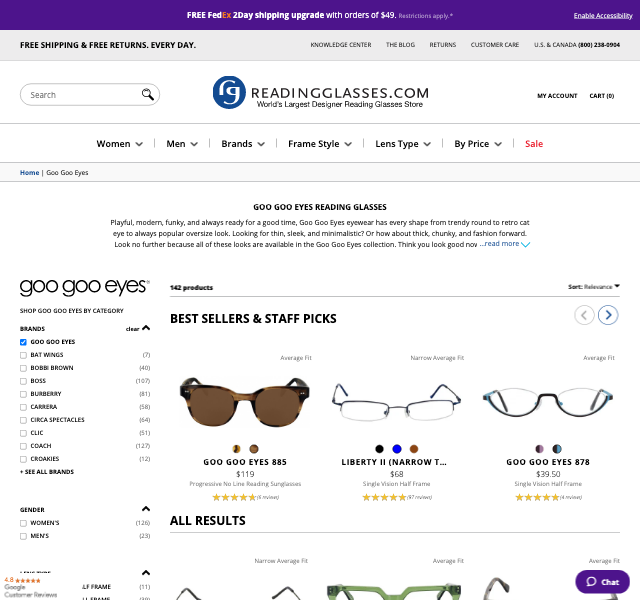The height and width of the screenshot is (600, 640).
Task: Open The Blog link
Action: click(400, 45)
